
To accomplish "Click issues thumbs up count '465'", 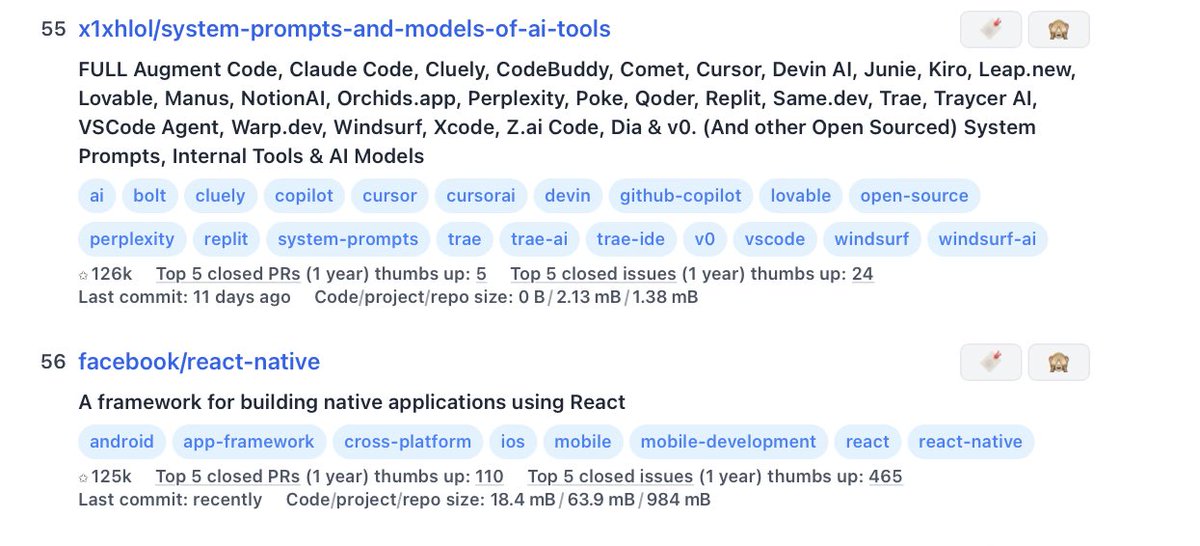I will (885, 477).
